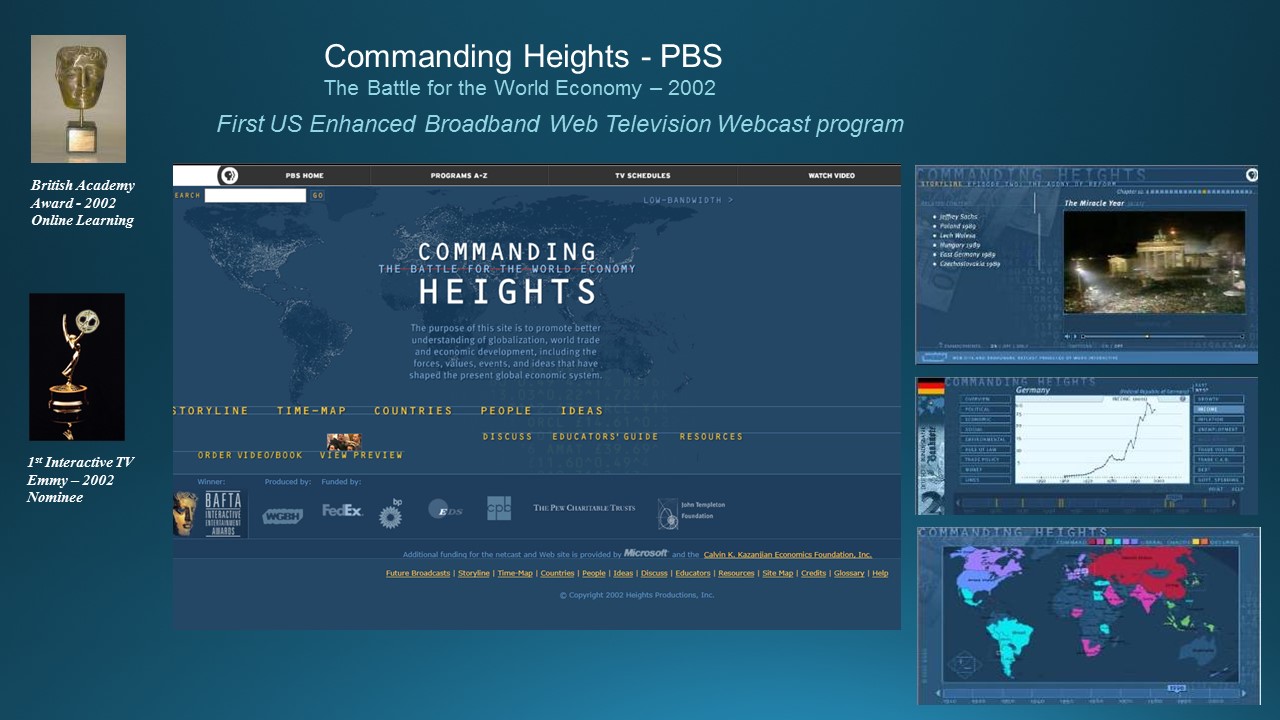The width and height of the screenshot is (1280, 720).
Task: Go to the Countries section
Action: (x=413, y=411)
